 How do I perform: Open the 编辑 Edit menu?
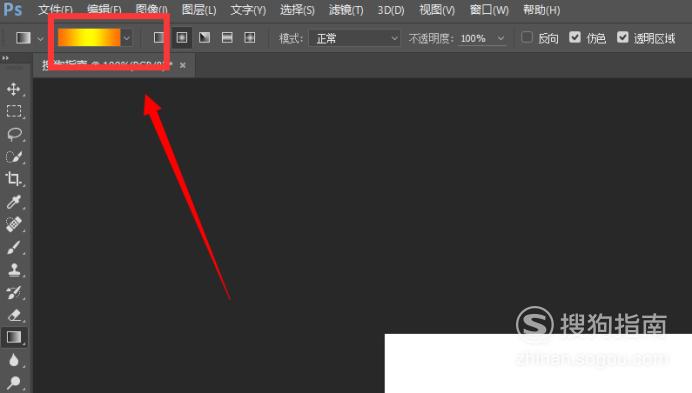(x=104, y=10)
